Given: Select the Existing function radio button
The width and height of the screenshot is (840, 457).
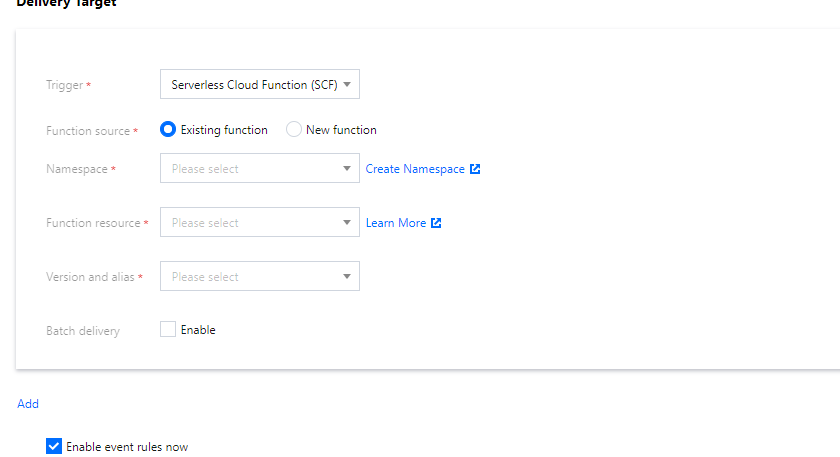Looking at the screenshot, I should click(x=168, y=130).
